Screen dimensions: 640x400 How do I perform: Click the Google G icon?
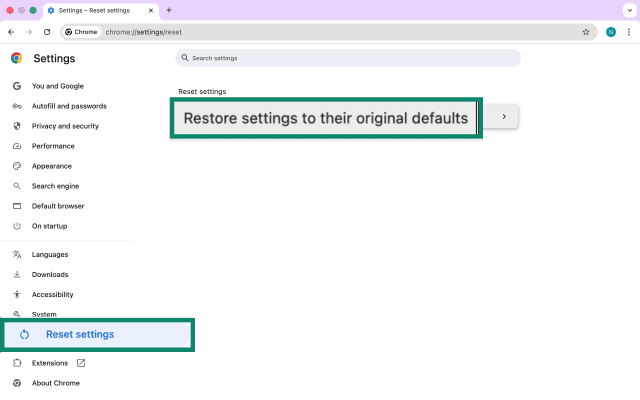click(x=17, y=86)
